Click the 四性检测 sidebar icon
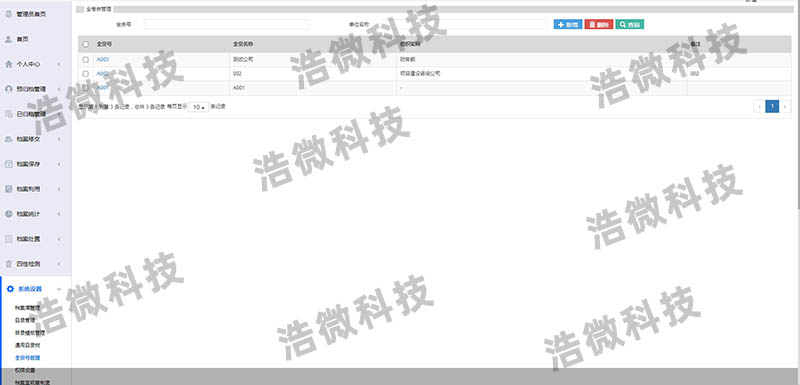The image size is (800, 385). [8, 264]
